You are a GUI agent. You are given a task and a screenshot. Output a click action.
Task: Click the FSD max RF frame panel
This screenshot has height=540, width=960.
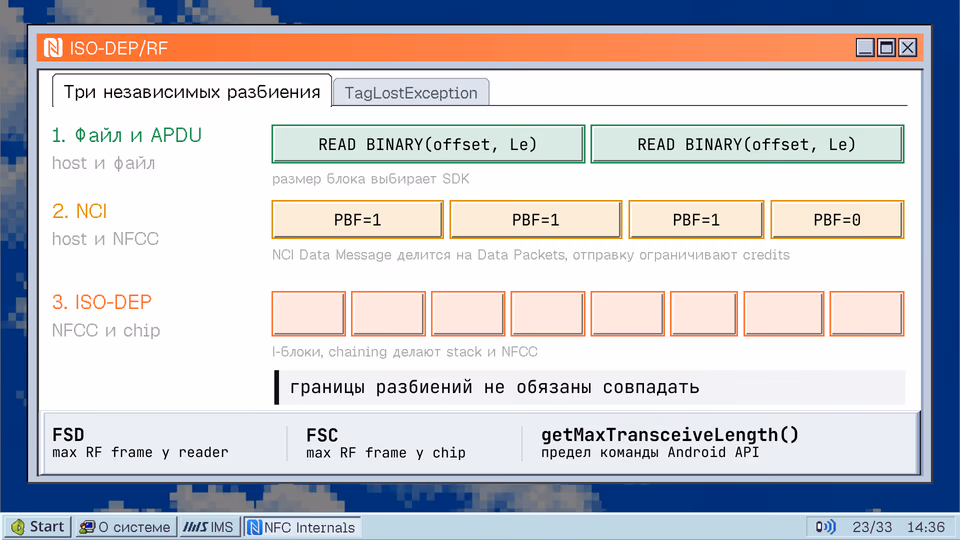[140, 443]
